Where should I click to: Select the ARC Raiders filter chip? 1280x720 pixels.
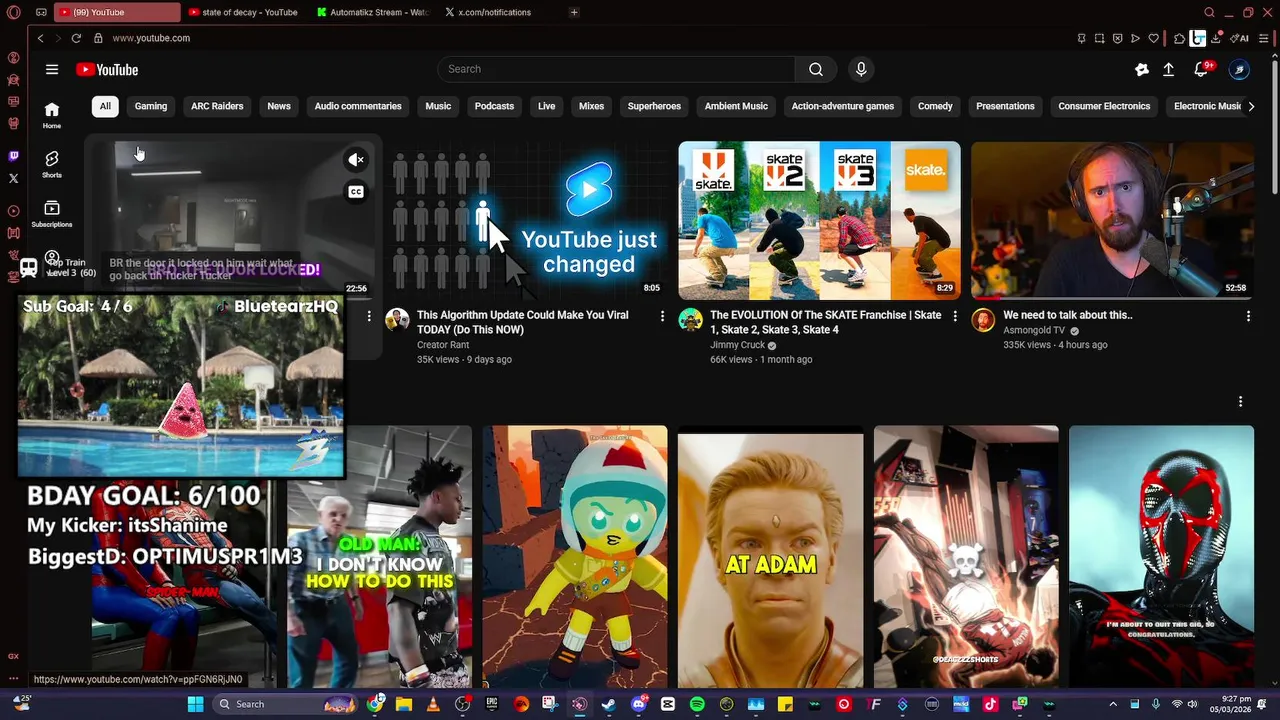[217, 106]
